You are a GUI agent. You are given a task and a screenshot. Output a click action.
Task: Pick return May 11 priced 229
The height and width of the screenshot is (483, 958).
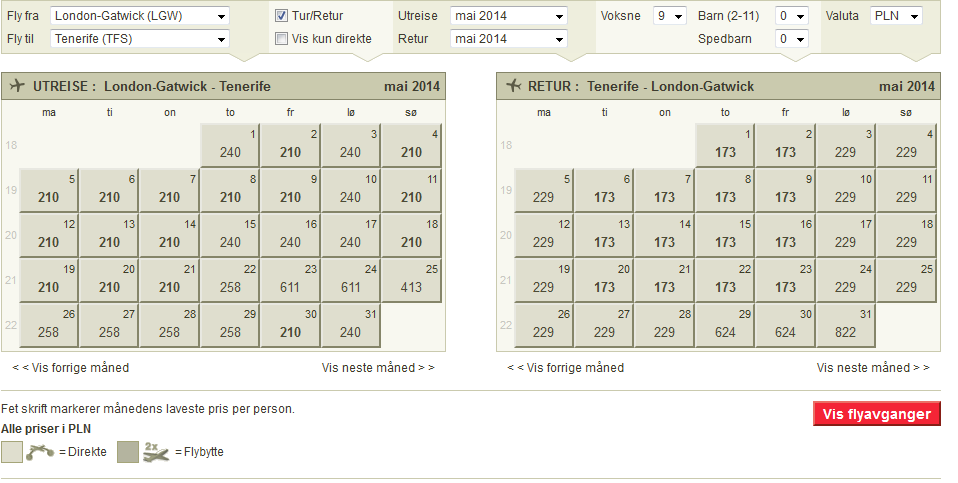[906, 191]
